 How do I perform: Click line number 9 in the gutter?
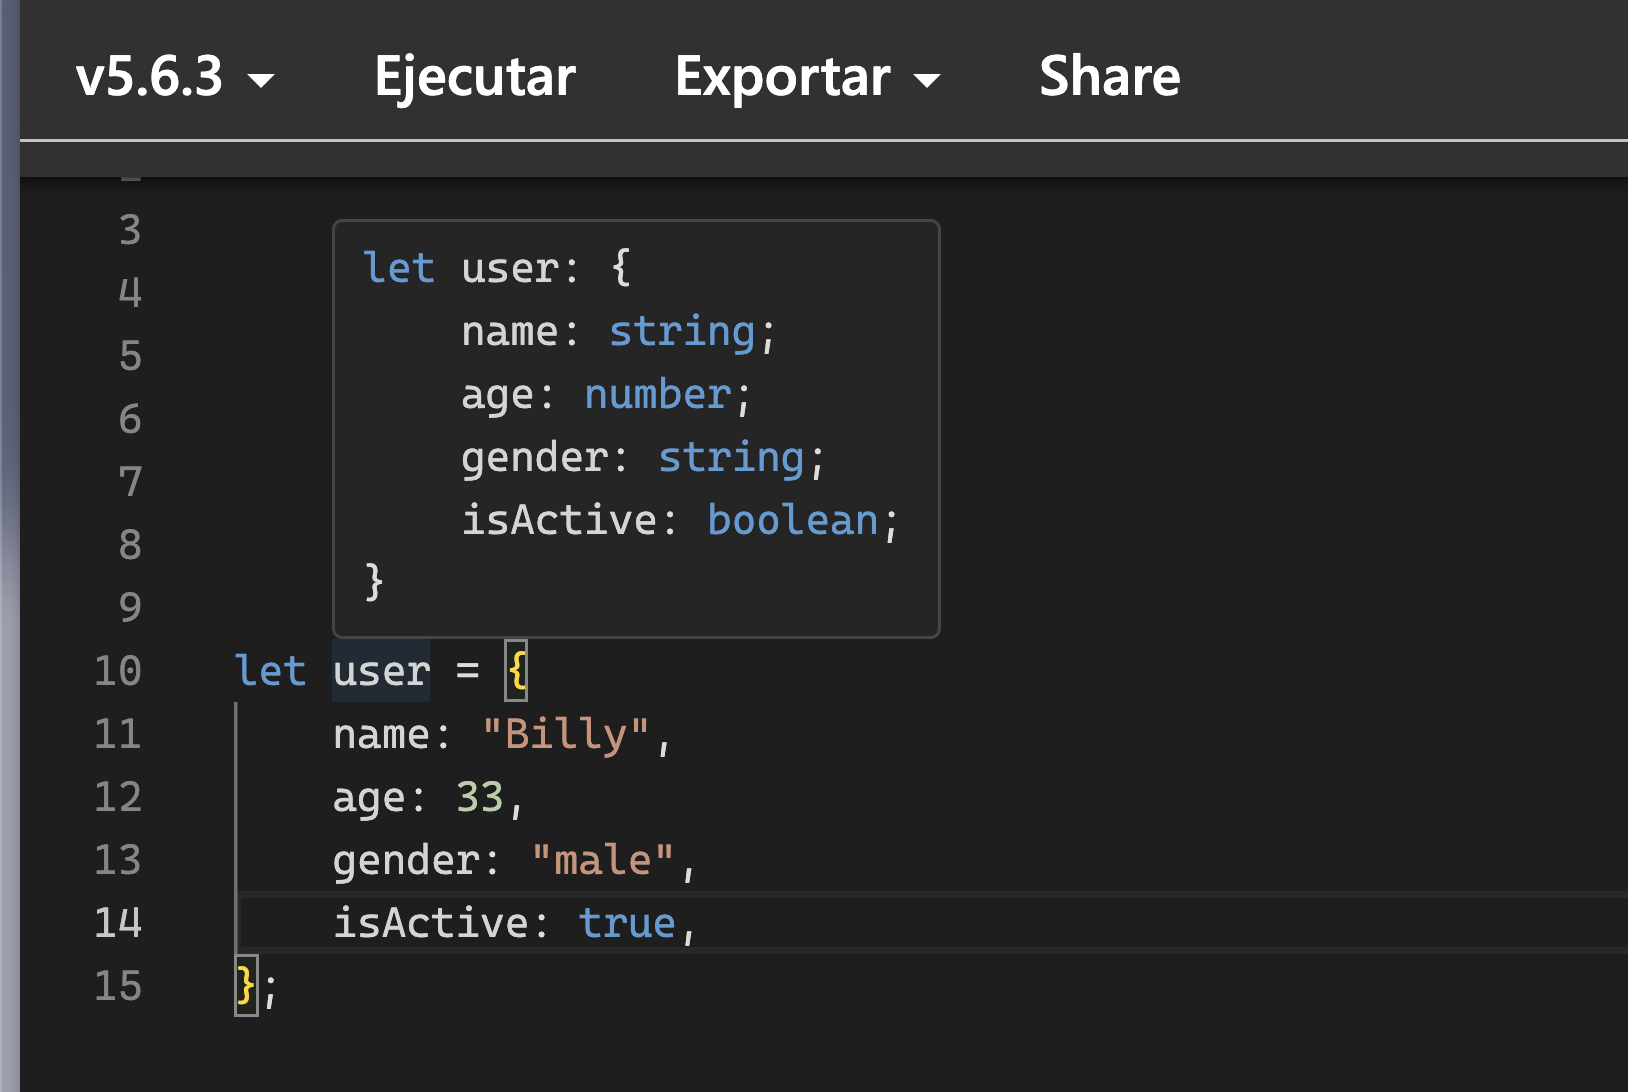coord(130,608)
